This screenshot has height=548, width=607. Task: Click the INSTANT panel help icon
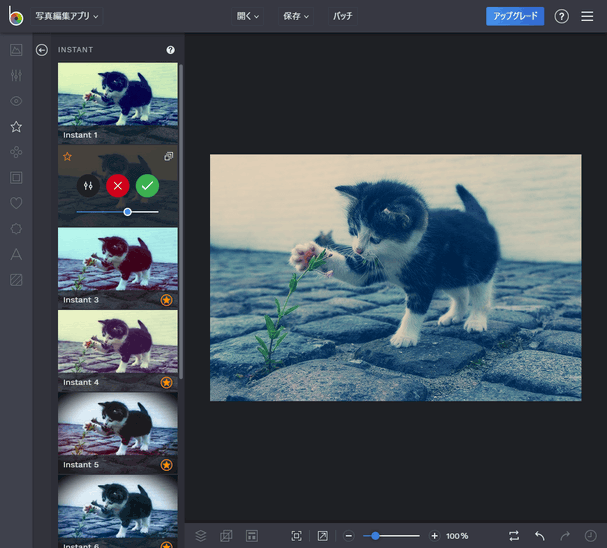tap(170, 50)
